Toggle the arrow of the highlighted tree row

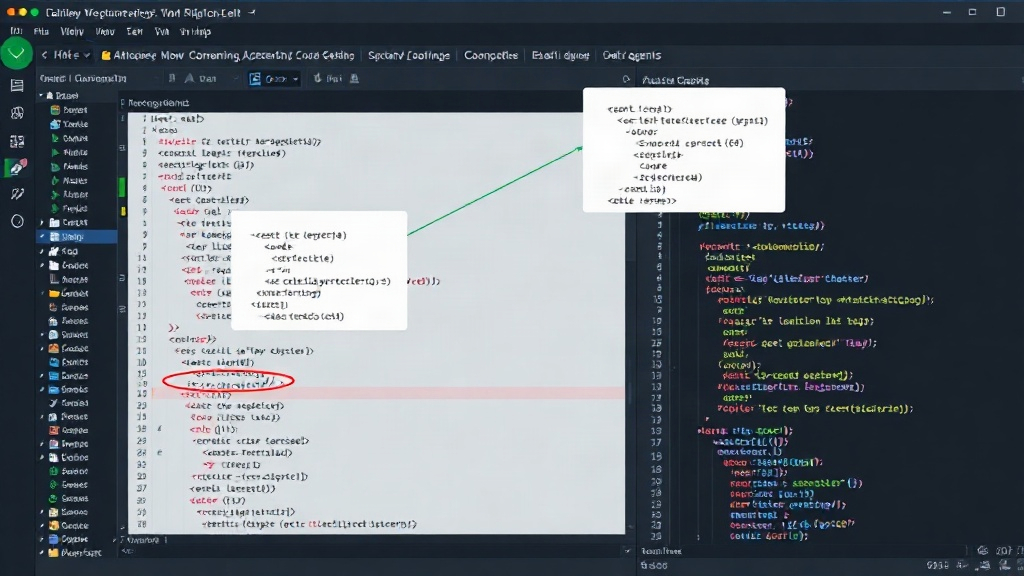(42, 236)
